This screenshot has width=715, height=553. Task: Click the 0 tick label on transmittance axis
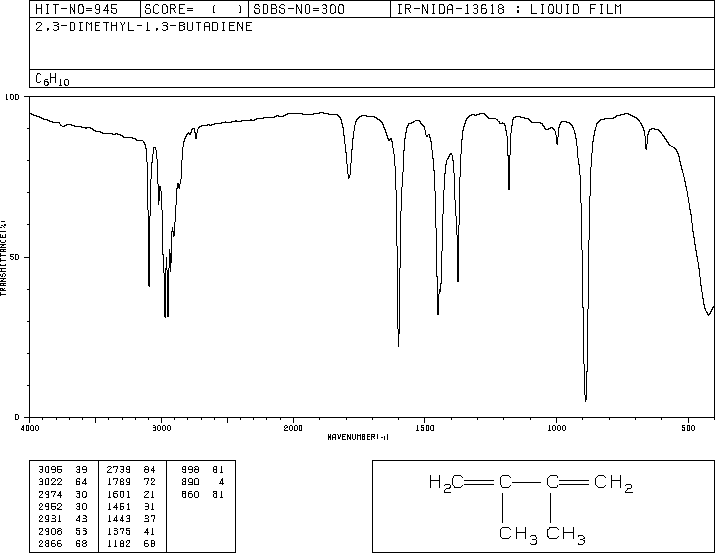pyautogui.click(x=17, y=417)
